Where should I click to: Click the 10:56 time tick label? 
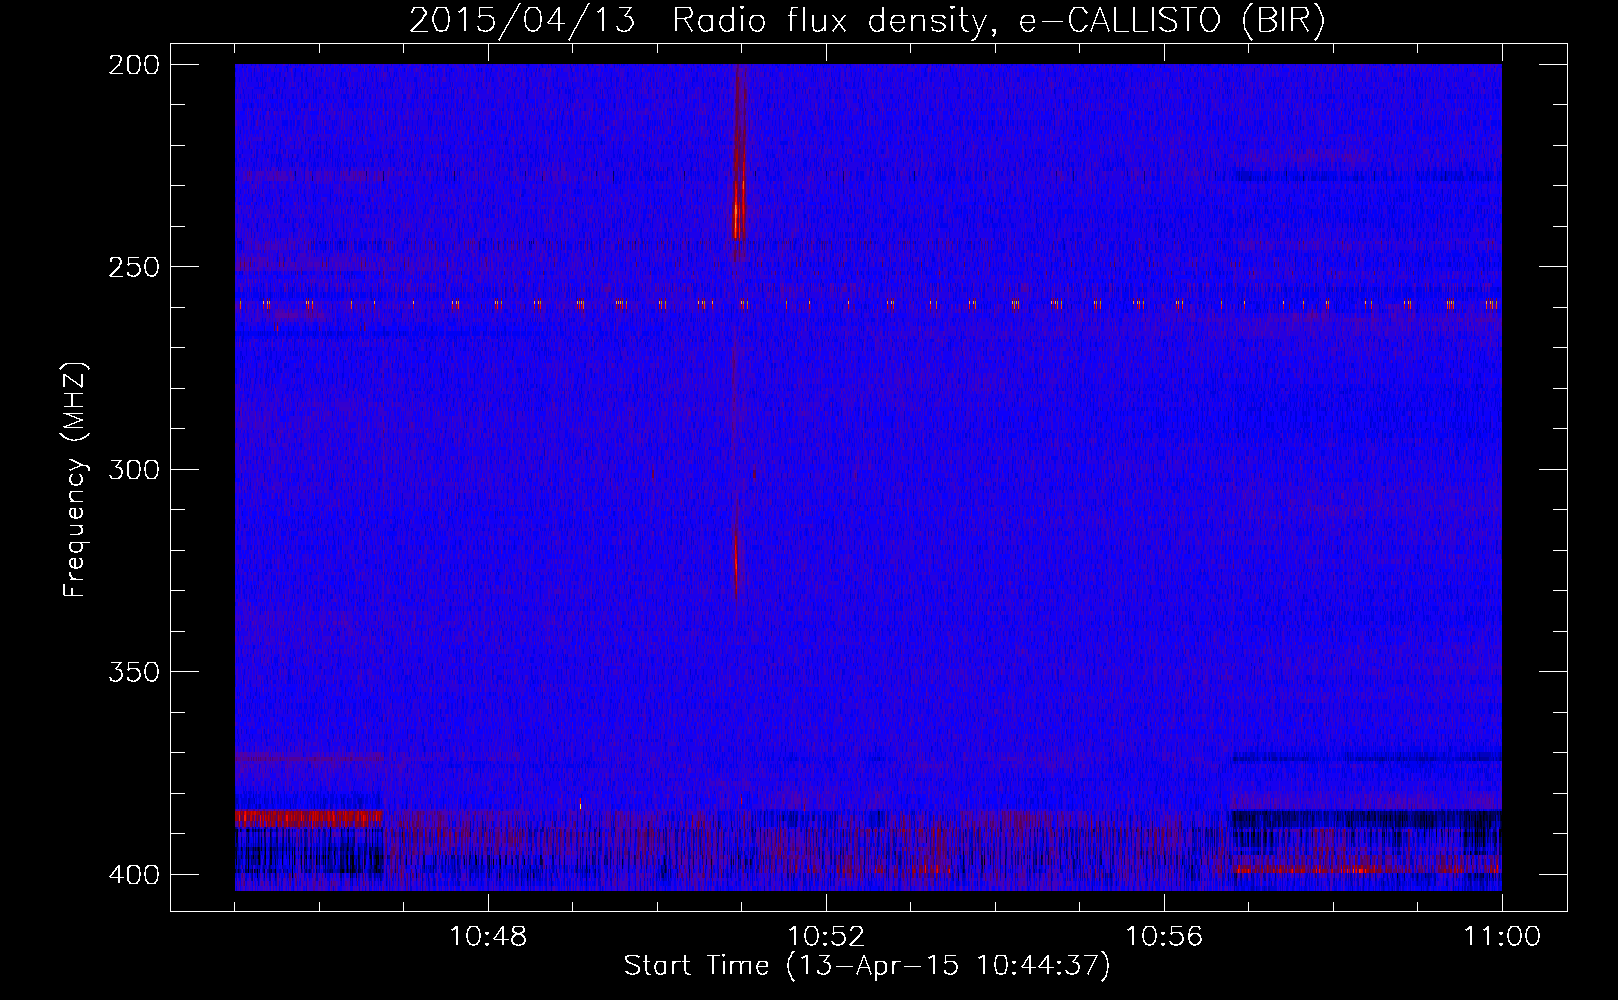click(1164, 937)
